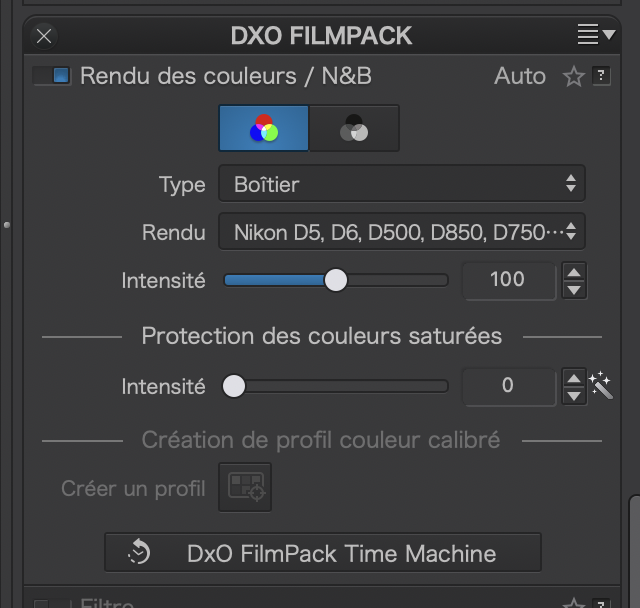The height and width of the screenshot is (608, 640).
Task: Click the magic wand auto protection icon
Action: click(601, 385)
